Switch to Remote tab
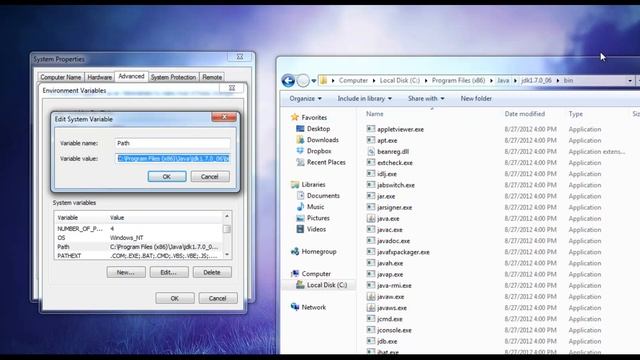640x360 pixels. click(x=212, y=77)
